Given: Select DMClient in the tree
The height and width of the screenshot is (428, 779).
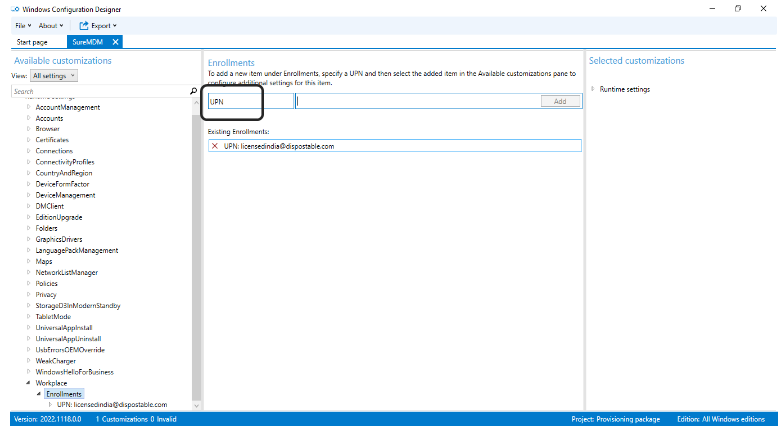Looking at the screenshot, I should 50,206.
